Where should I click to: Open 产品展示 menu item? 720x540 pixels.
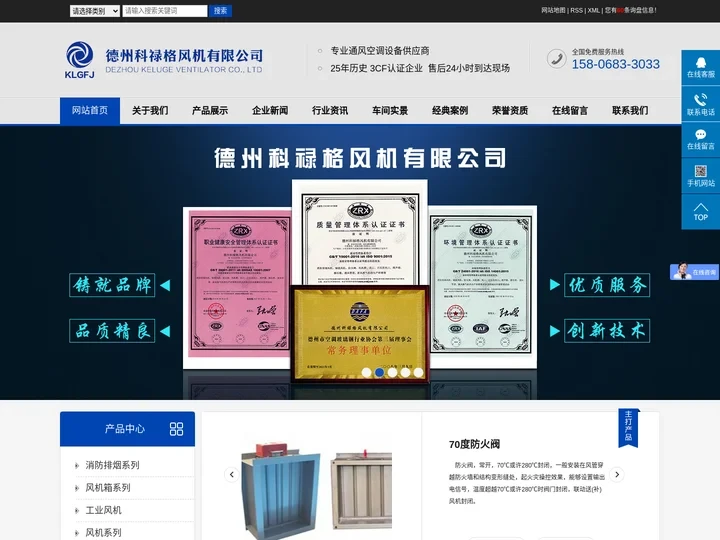[x=210, y=111]
